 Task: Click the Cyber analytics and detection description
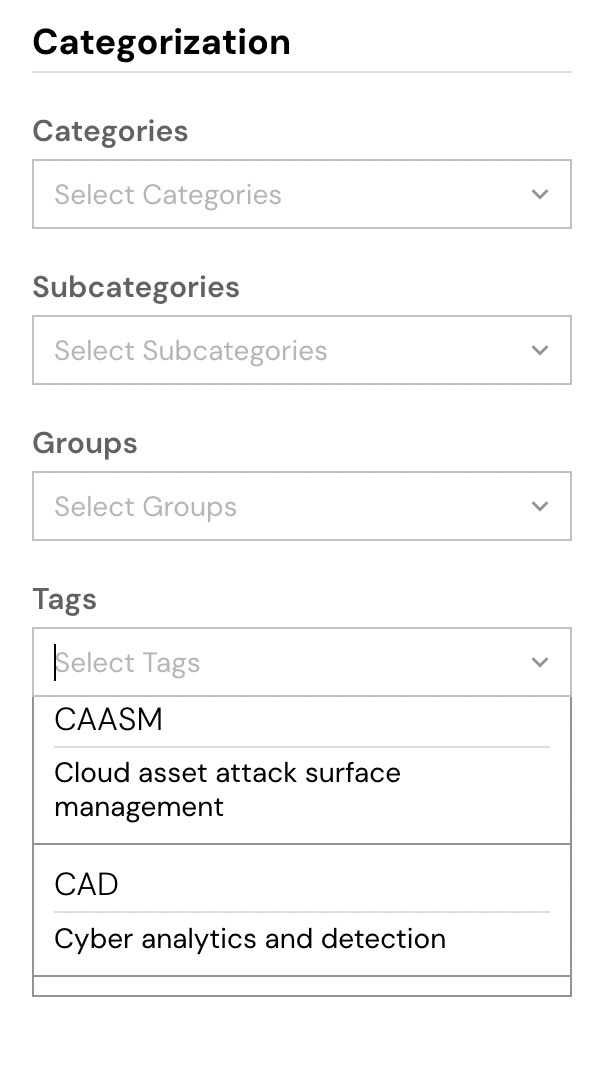250,938
